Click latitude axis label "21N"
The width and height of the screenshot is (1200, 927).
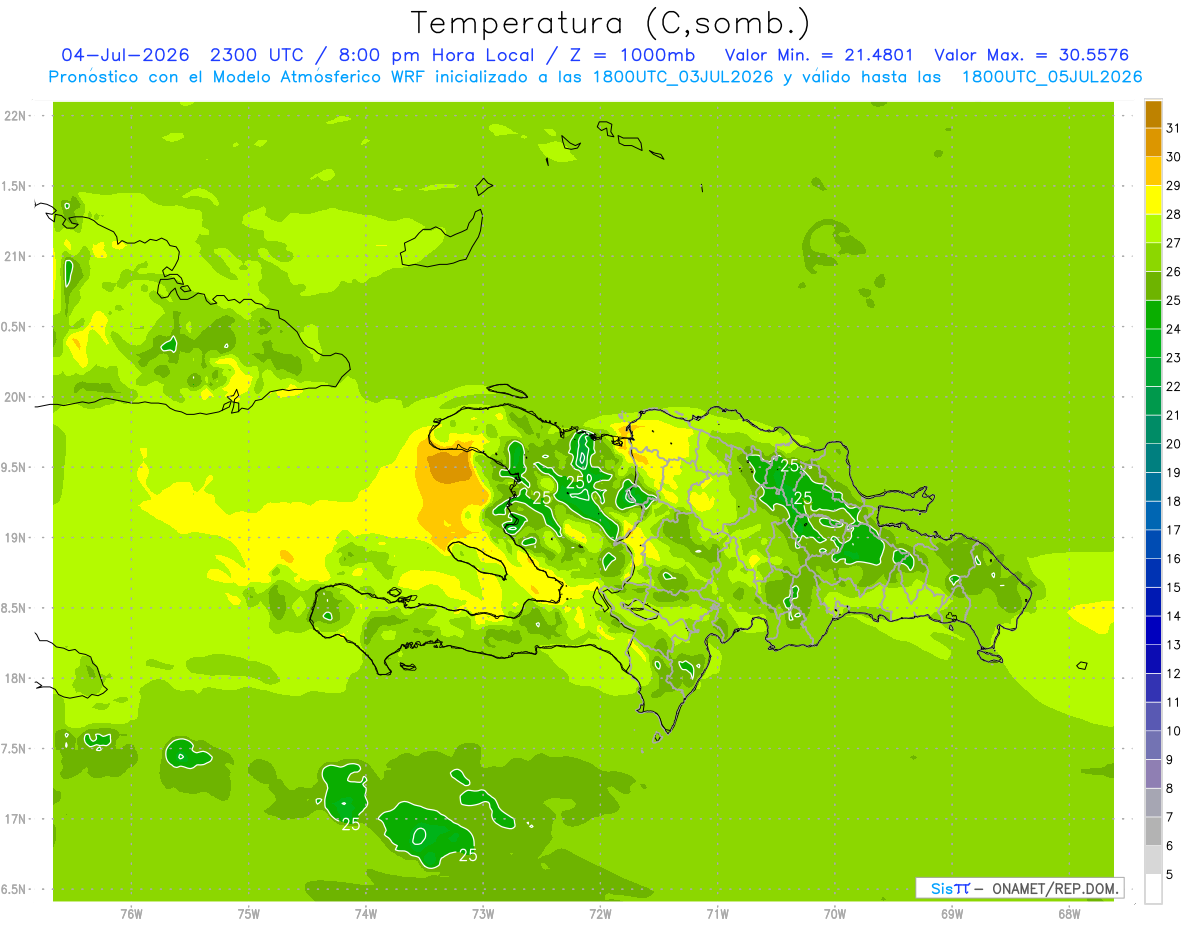click(16, 257)
